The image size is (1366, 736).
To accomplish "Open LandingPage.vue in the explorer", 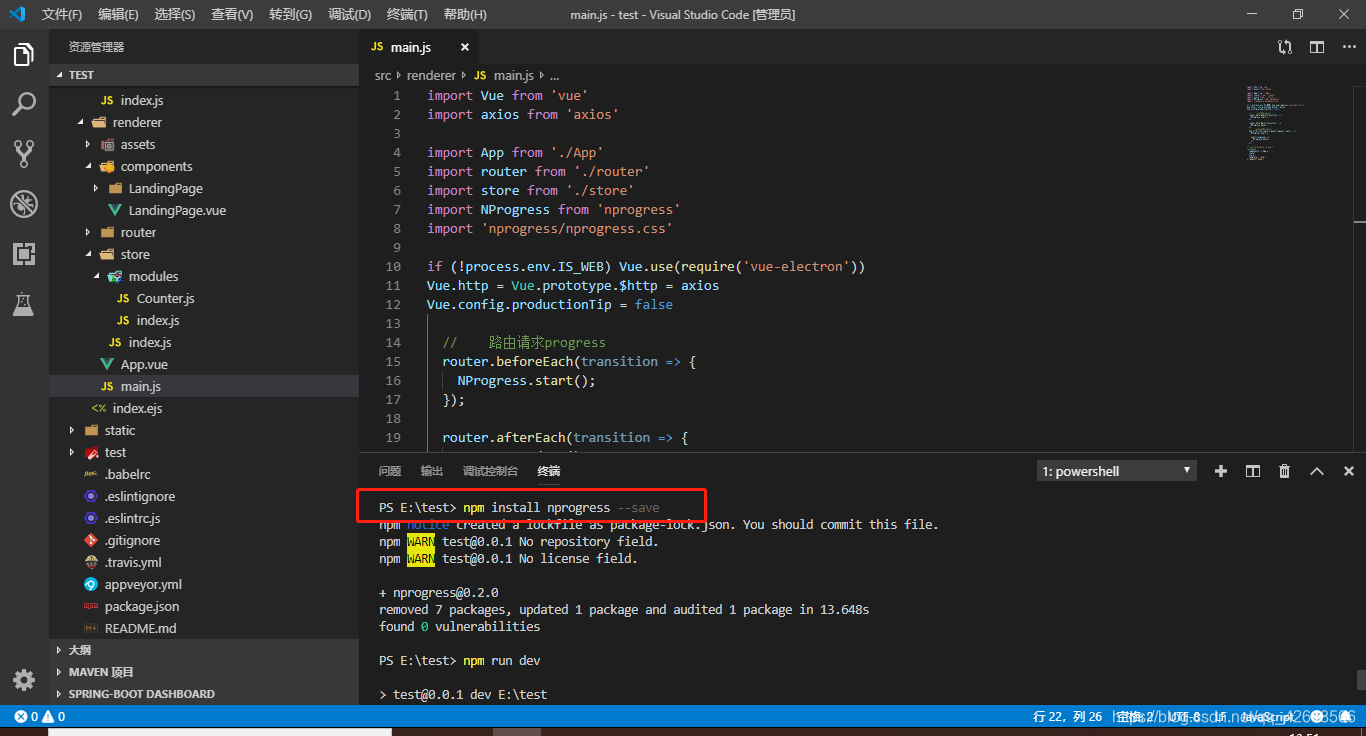I will coord(203,210).
